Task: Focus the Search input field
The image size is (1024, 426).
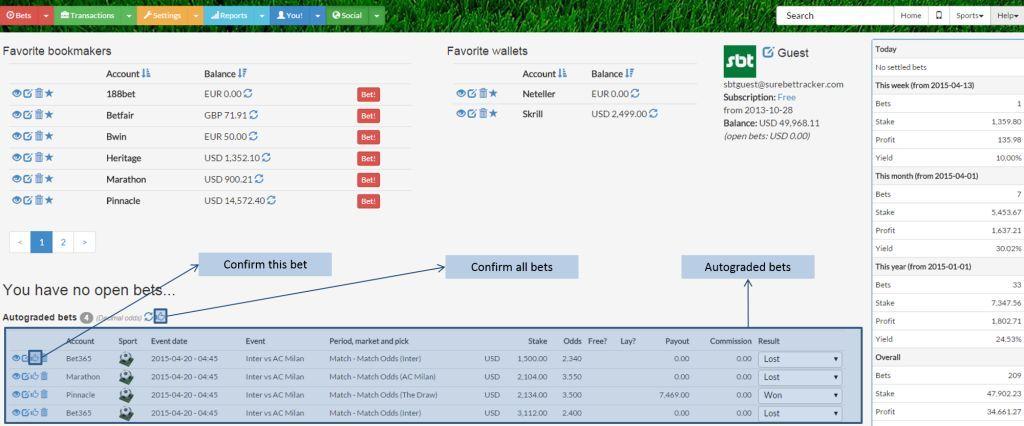Action: click(x=835, y=16)
